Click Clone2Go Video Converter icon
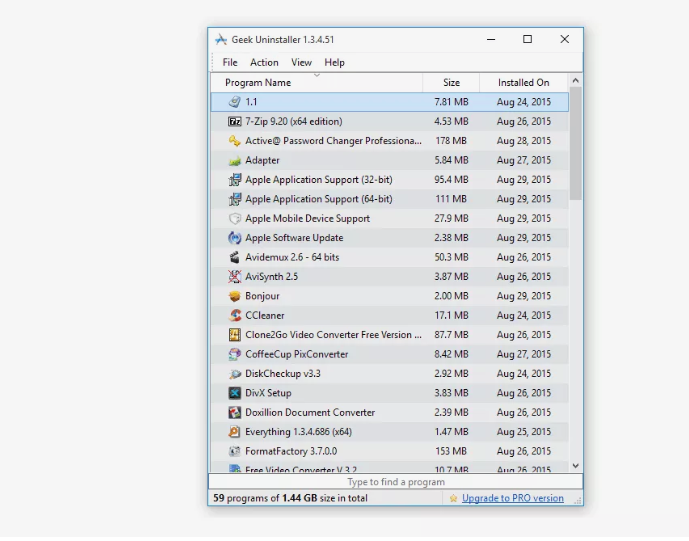This screenshot has height=541, width=689. pyautogui.click(x=235, y=335)
